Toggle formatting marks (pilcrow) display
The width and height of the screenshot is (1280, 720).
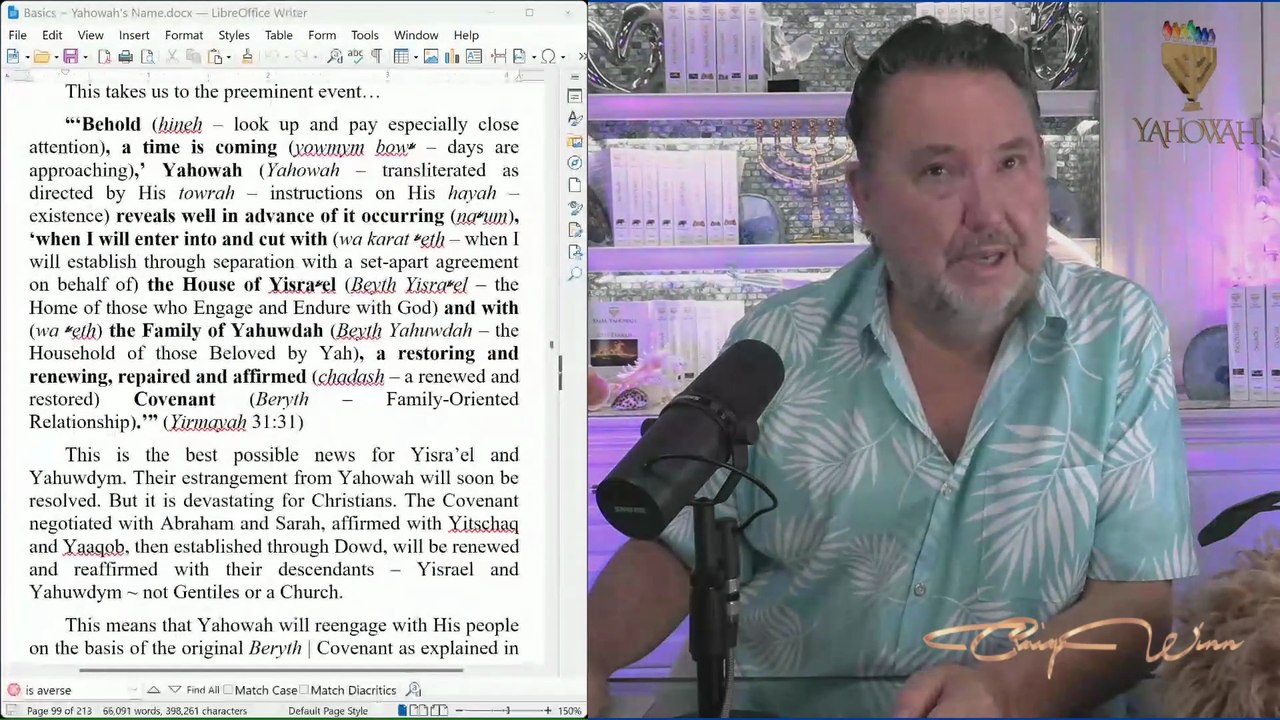[376, 57]
